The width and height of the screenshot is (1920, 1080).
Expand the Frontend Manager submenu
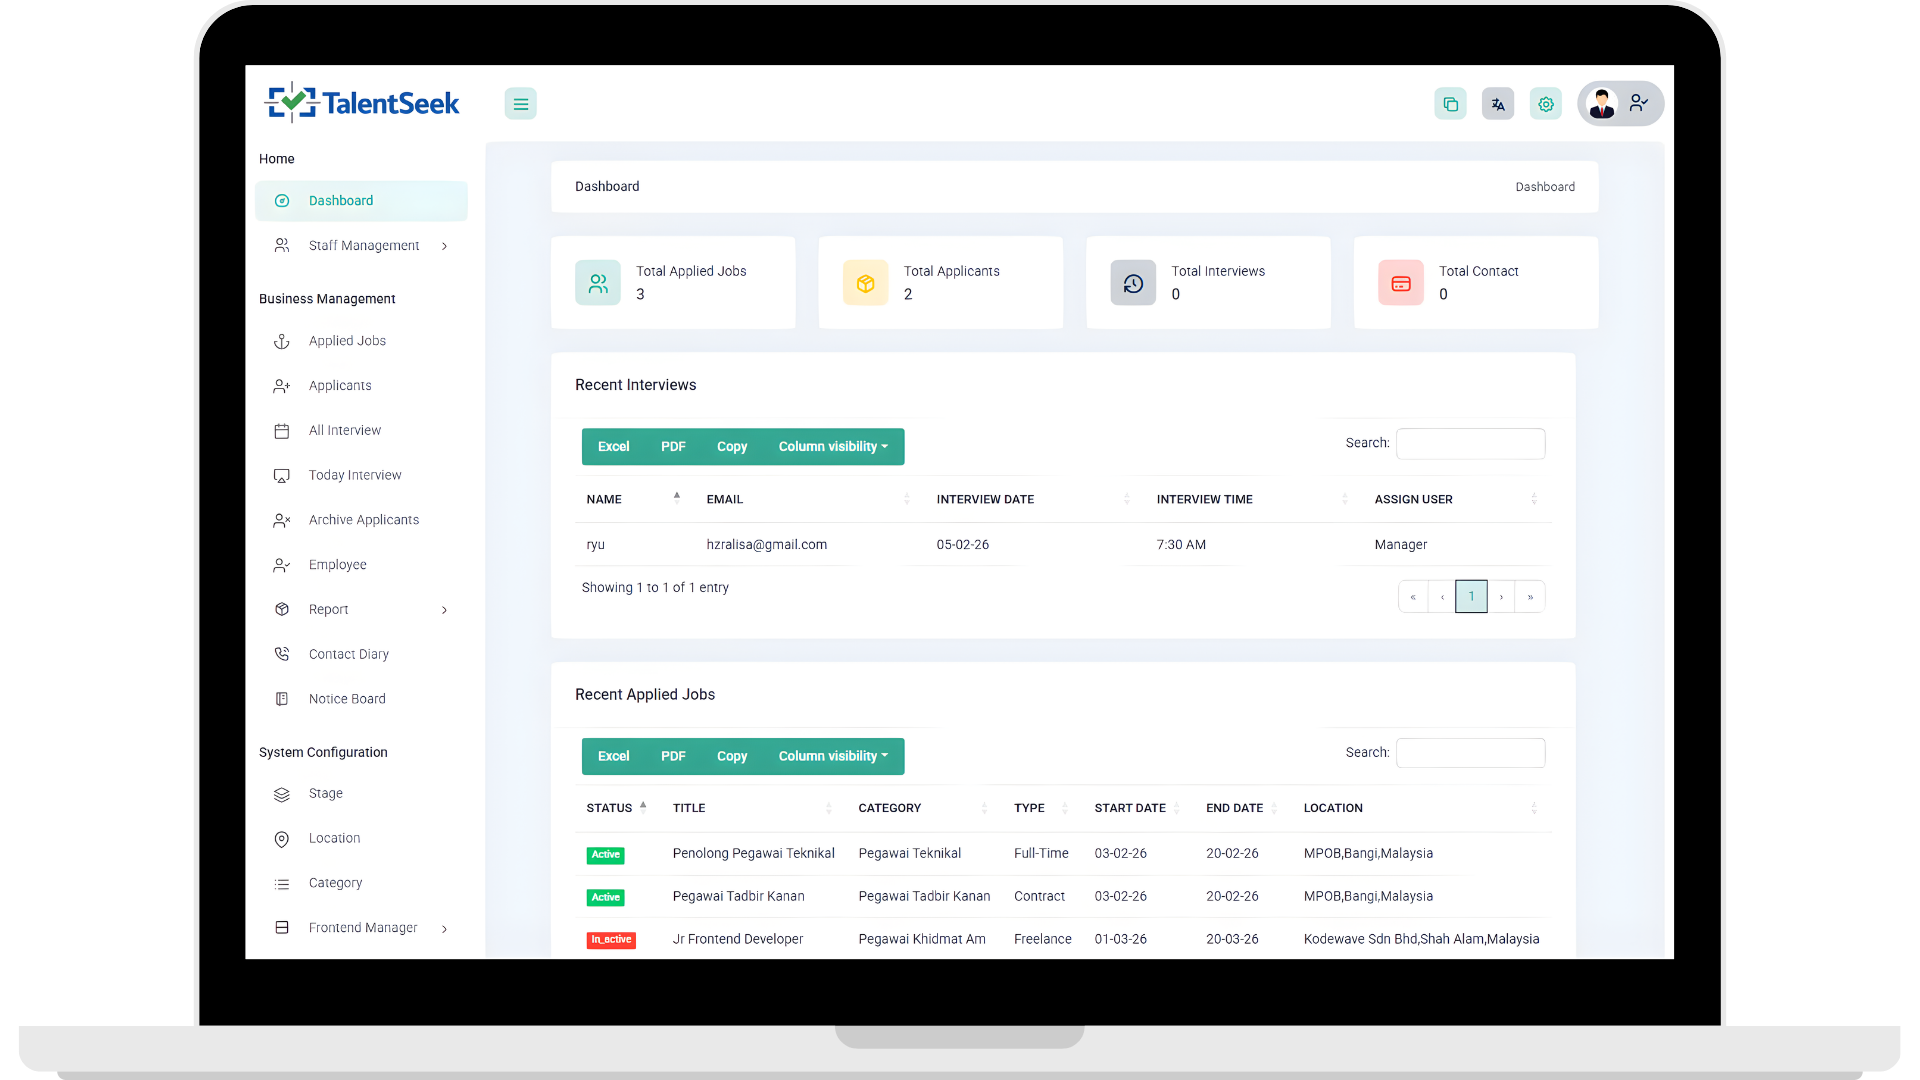[444, 929]
